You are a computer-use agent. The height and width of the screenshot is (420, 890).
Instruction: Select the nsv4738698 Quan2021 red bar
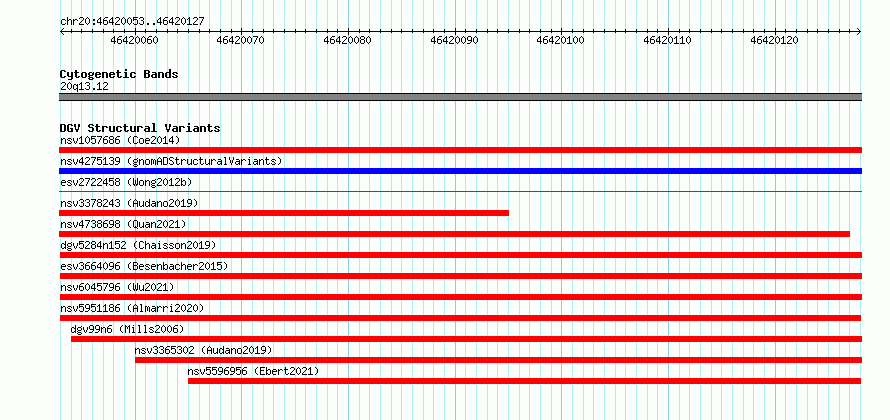pos(455,234)
